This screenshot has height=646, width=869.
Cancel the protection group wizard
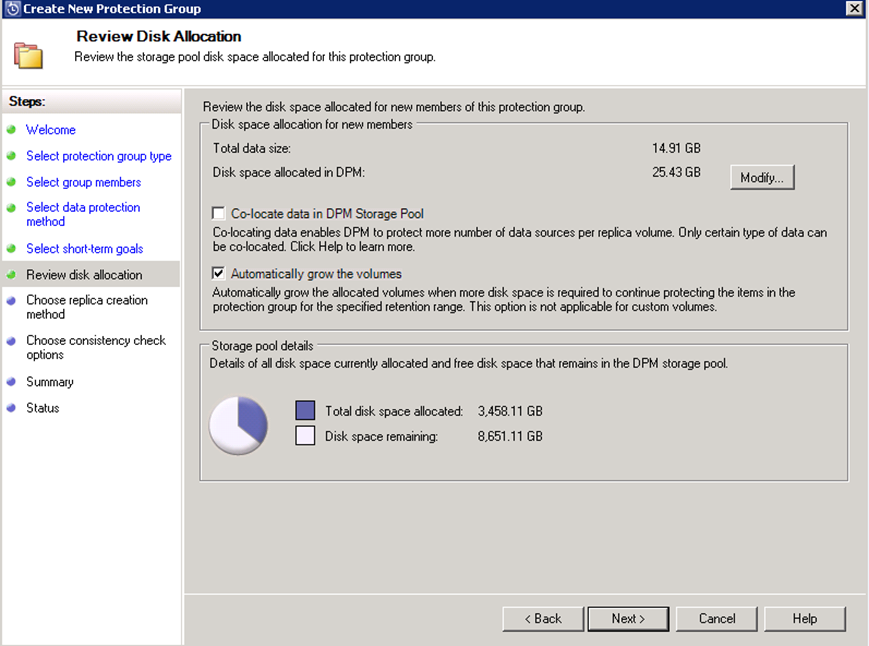pyautogui.click(x=717, y=618)
